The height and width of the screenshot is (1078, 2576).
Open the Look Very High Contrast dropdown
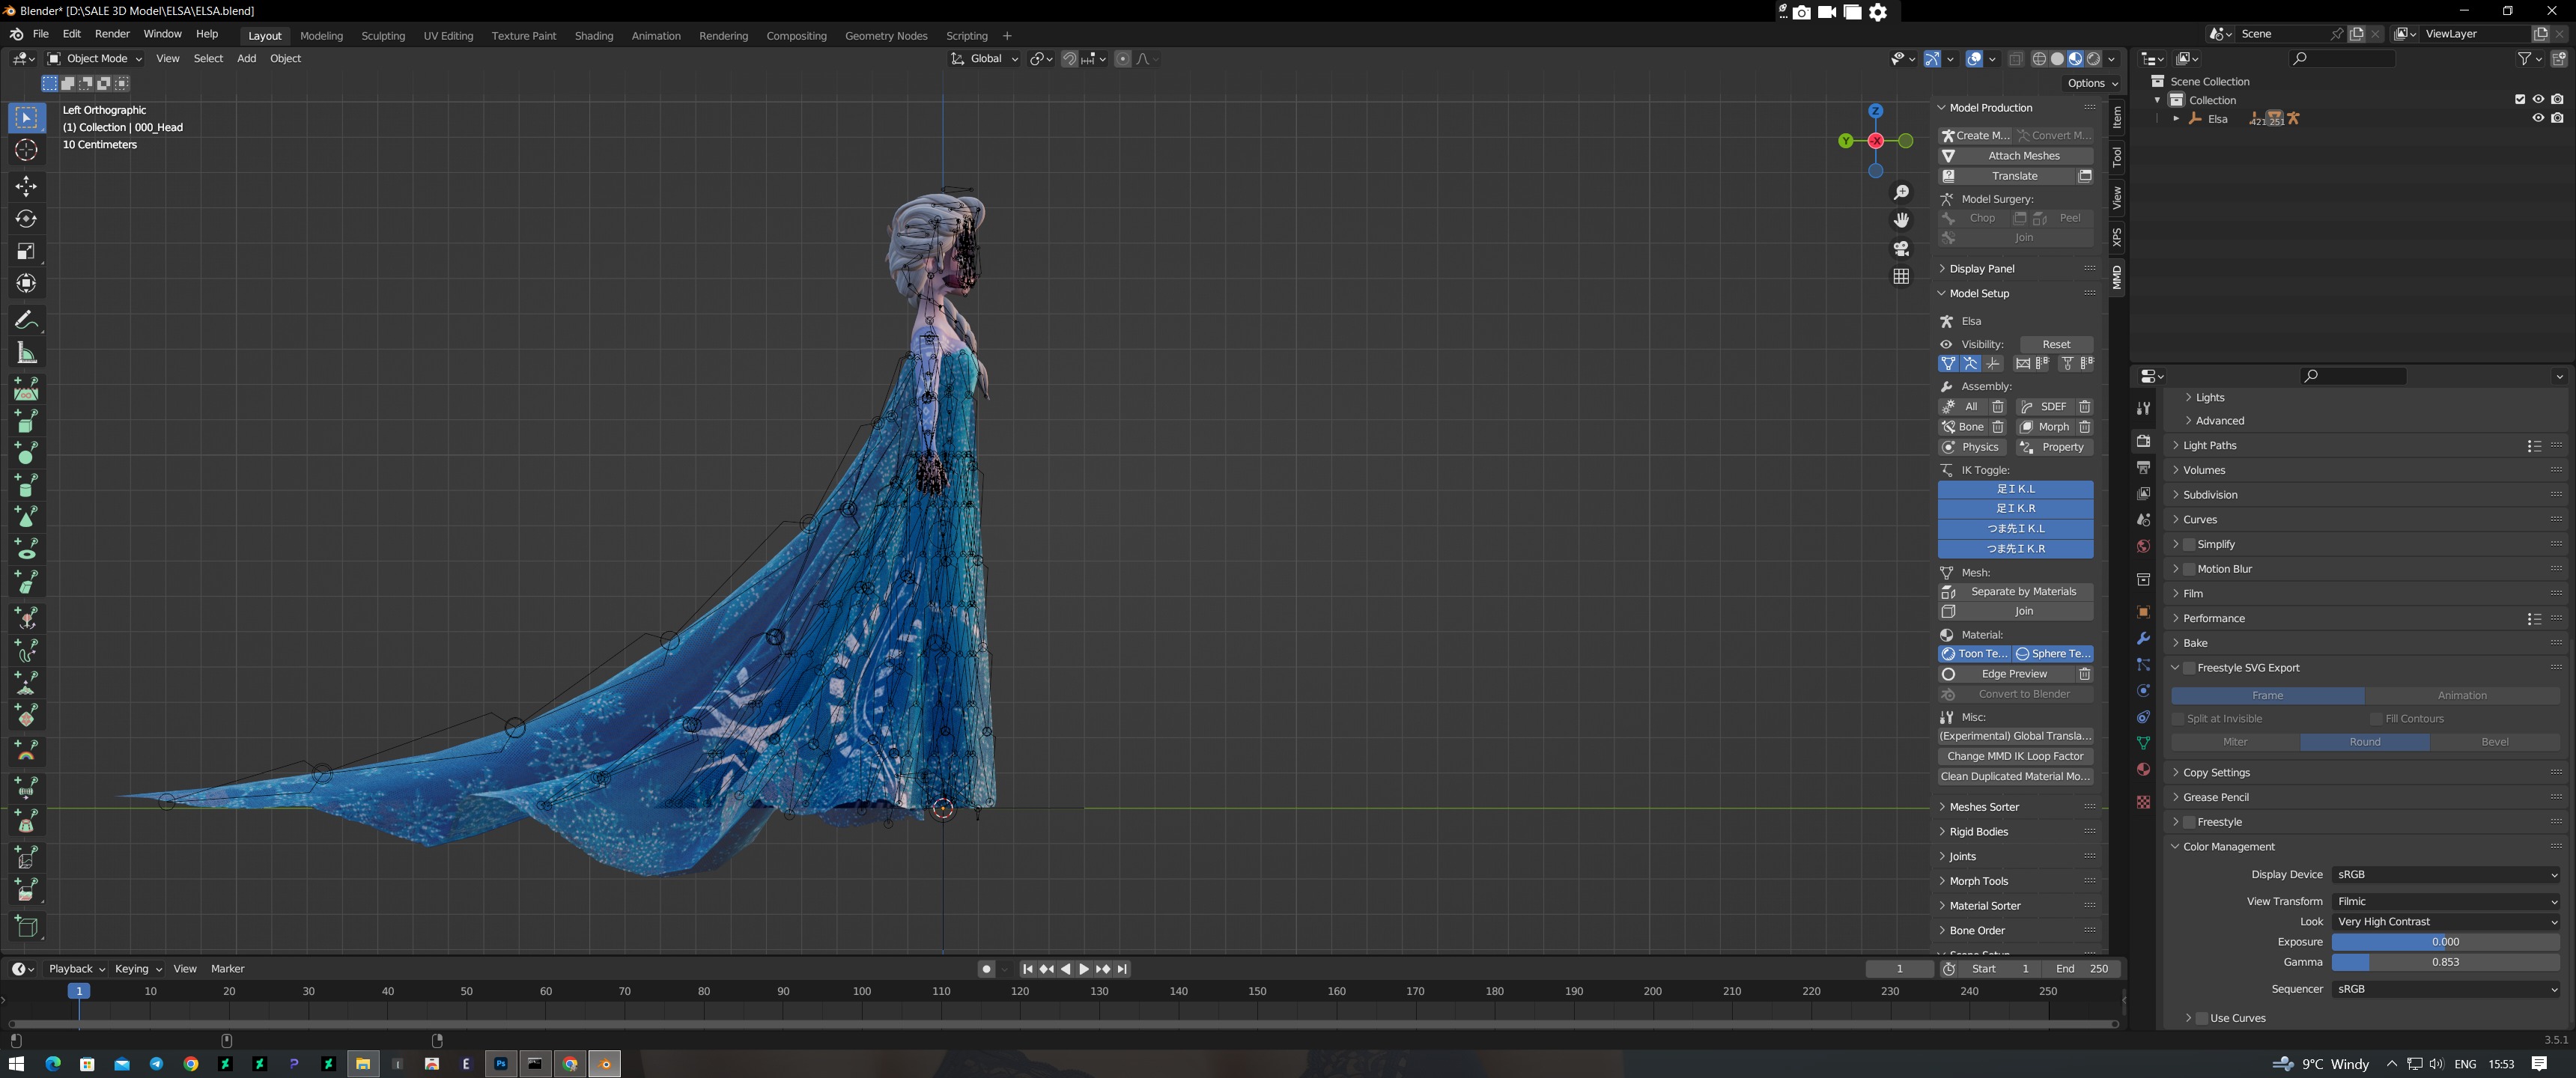(x=2446, y=922)
